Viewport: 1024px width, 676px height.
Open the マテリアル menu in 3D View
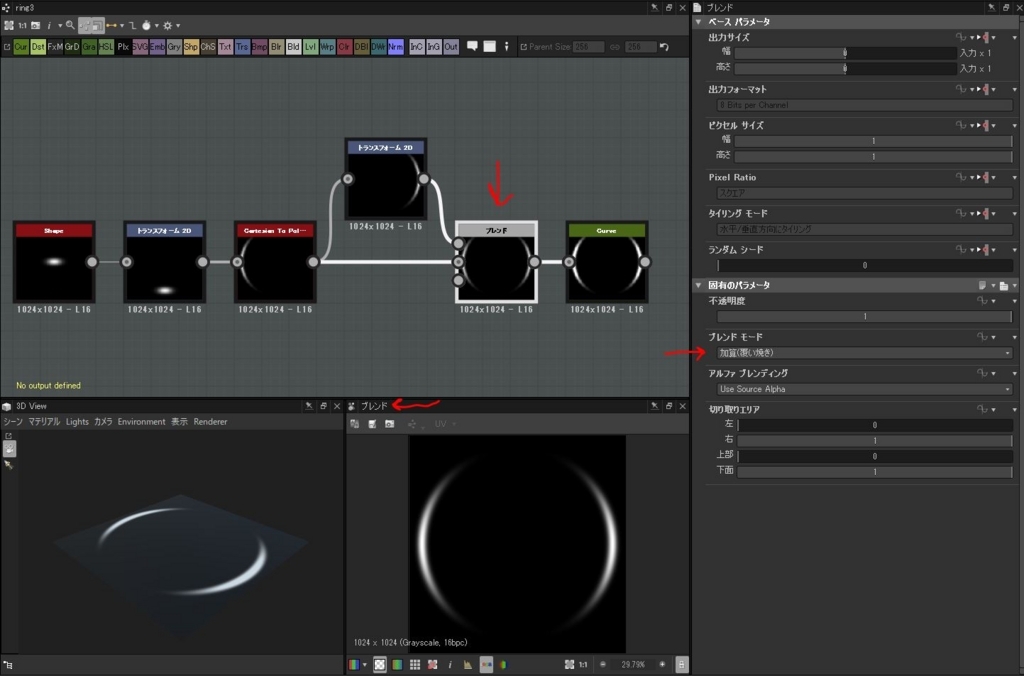[x=44, y=422]
